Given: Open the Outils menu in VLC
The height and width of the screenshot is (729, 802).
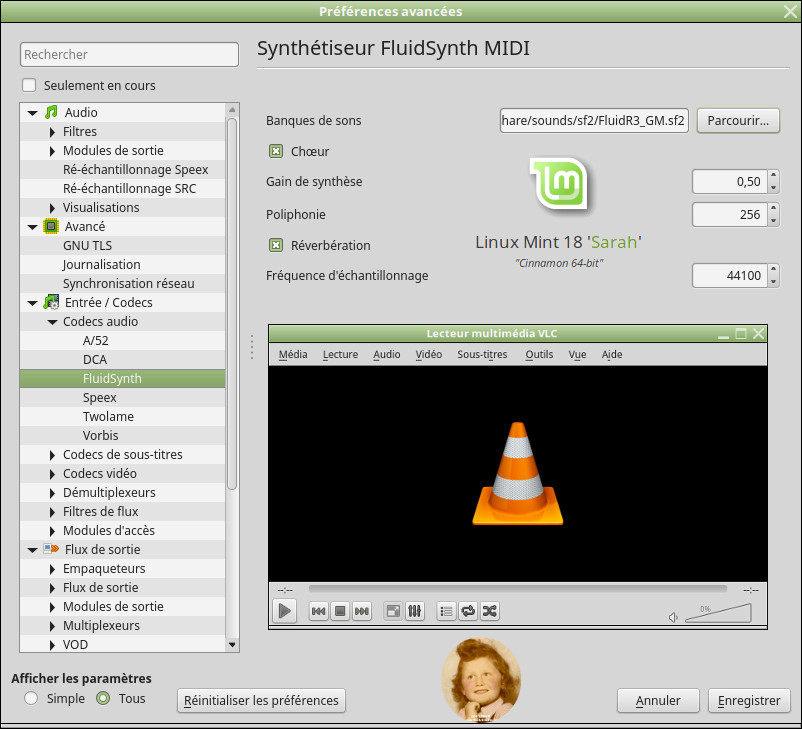Looking at the screenshot, I should [539, 354].
